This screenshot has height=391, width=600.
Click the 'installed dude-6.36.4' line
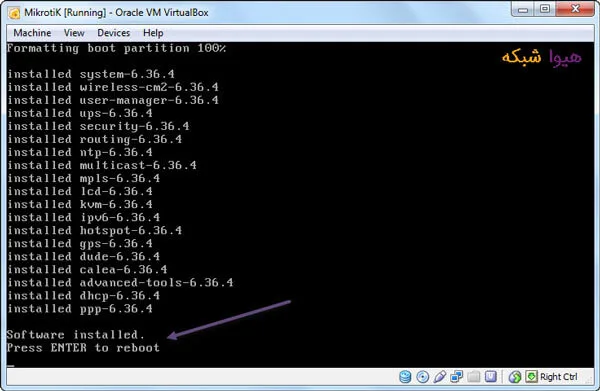83,256
